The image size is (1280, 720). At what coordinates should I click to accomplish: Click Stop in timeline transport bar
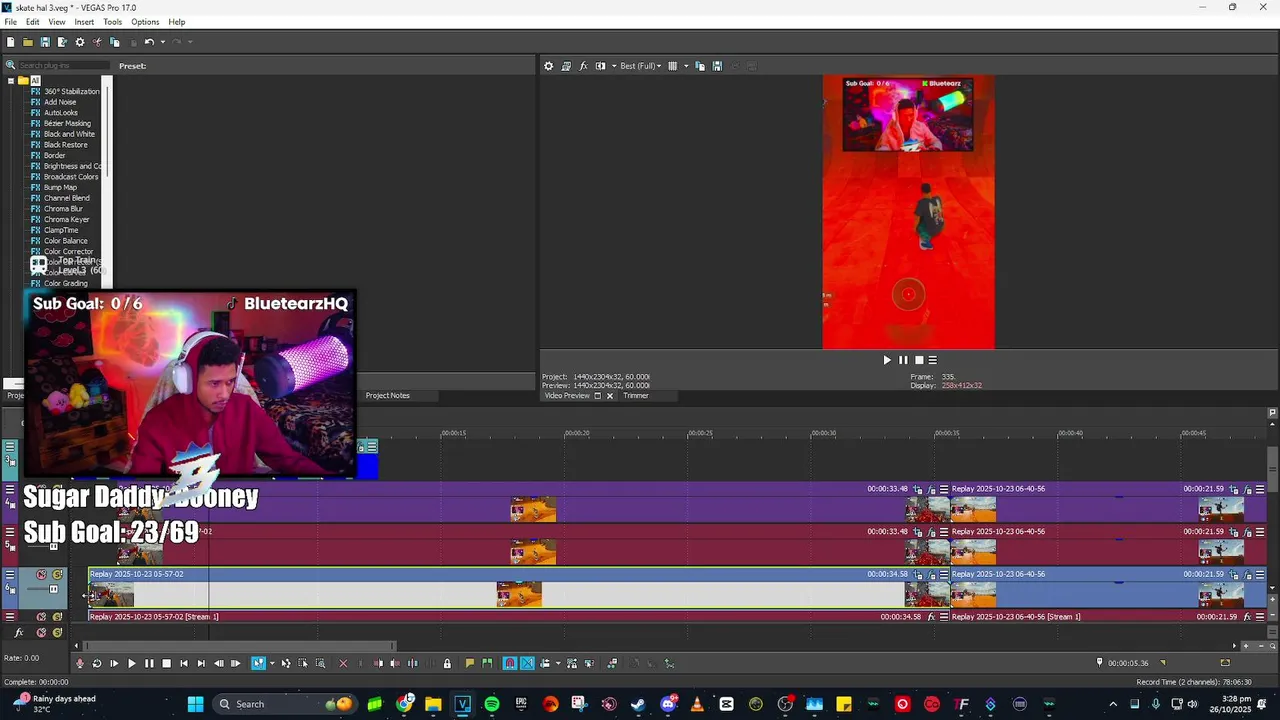click(x=167, y=663)
